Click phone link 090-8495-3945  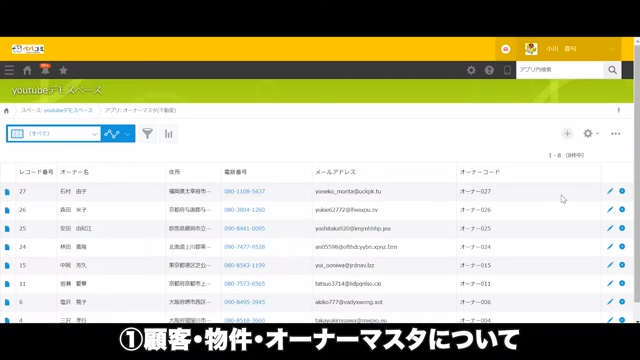coord(244,302)
